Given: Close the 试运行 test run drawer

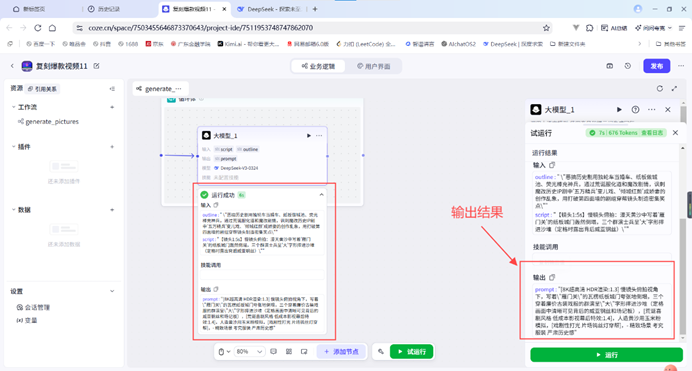Looking at the screenshot, I should (675, 133).
